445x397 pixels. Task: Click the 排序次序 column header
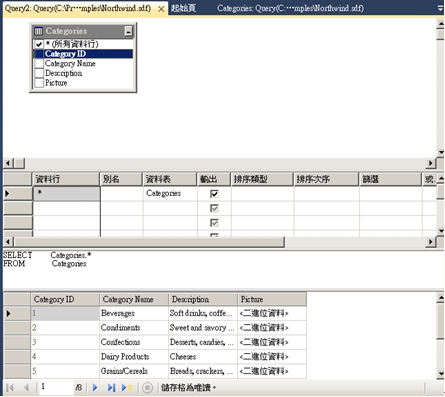tap(326, 179)
